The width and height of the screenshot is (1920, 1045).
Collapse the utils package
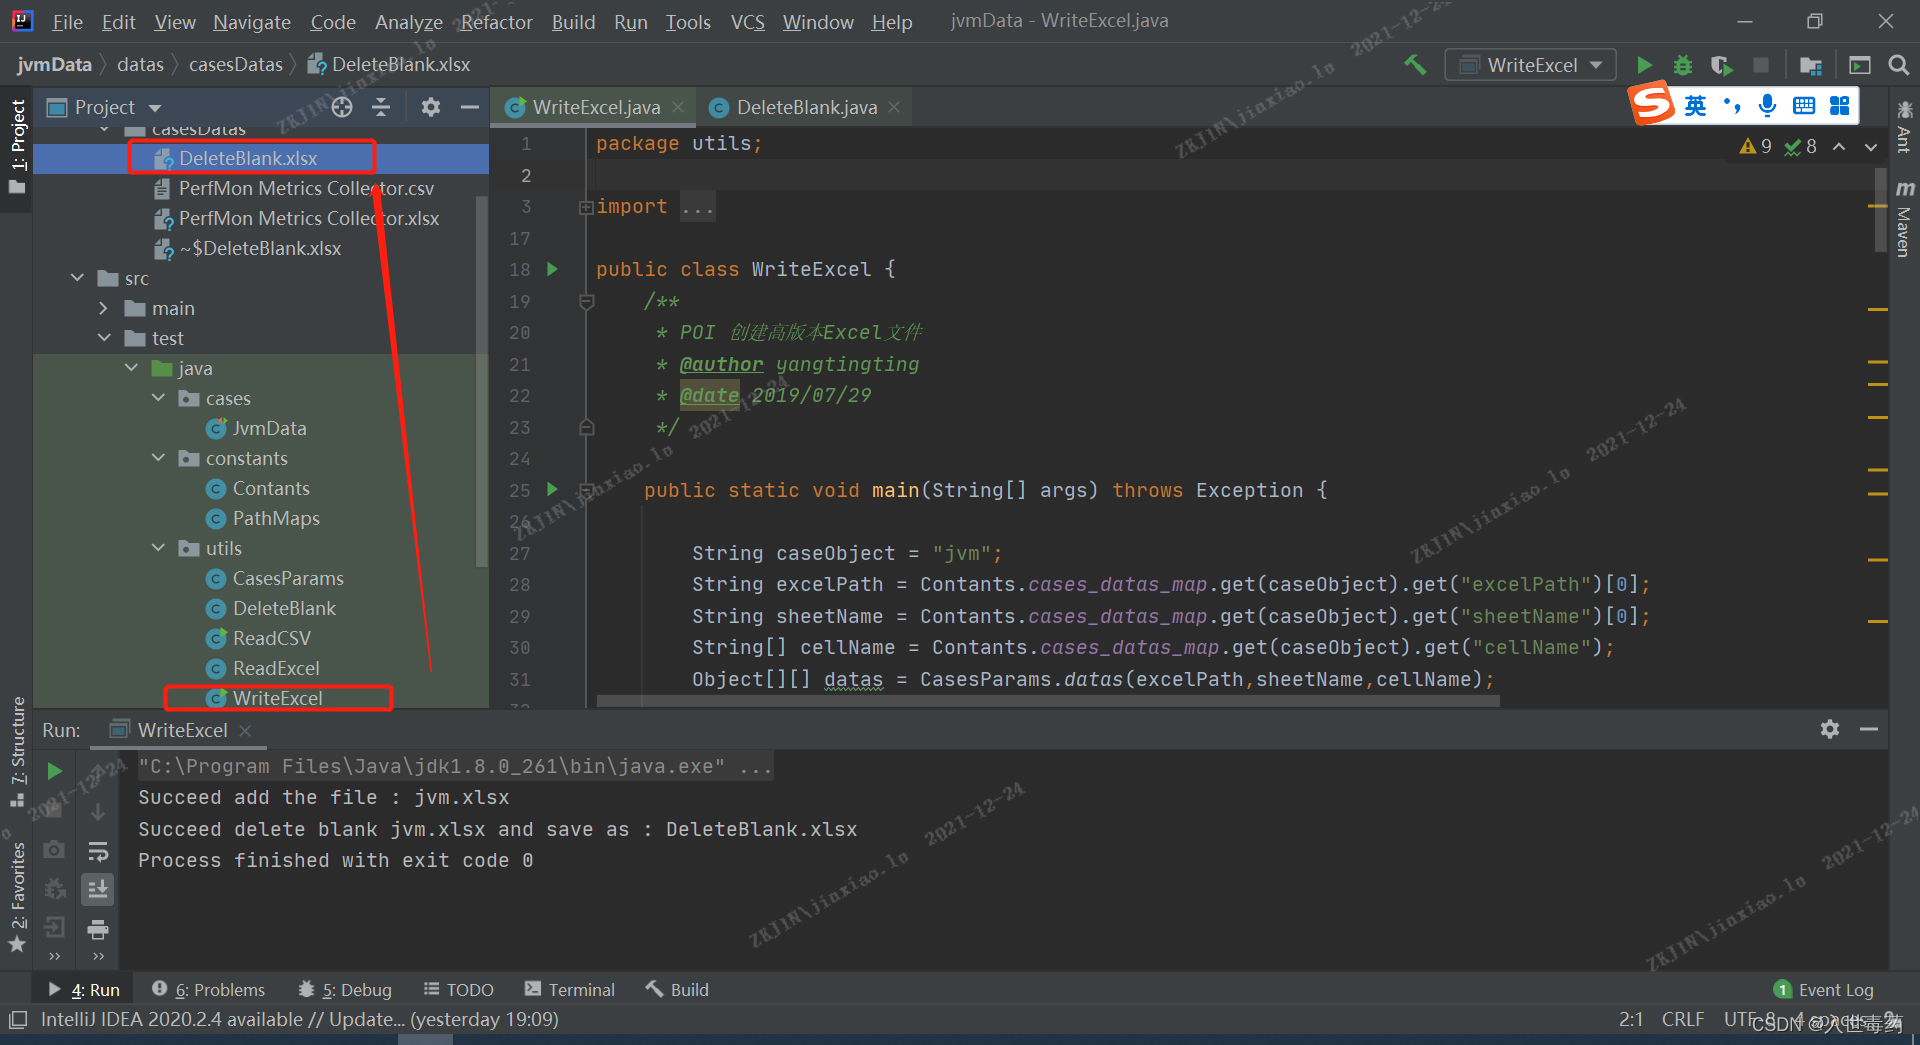click(158, 548)
